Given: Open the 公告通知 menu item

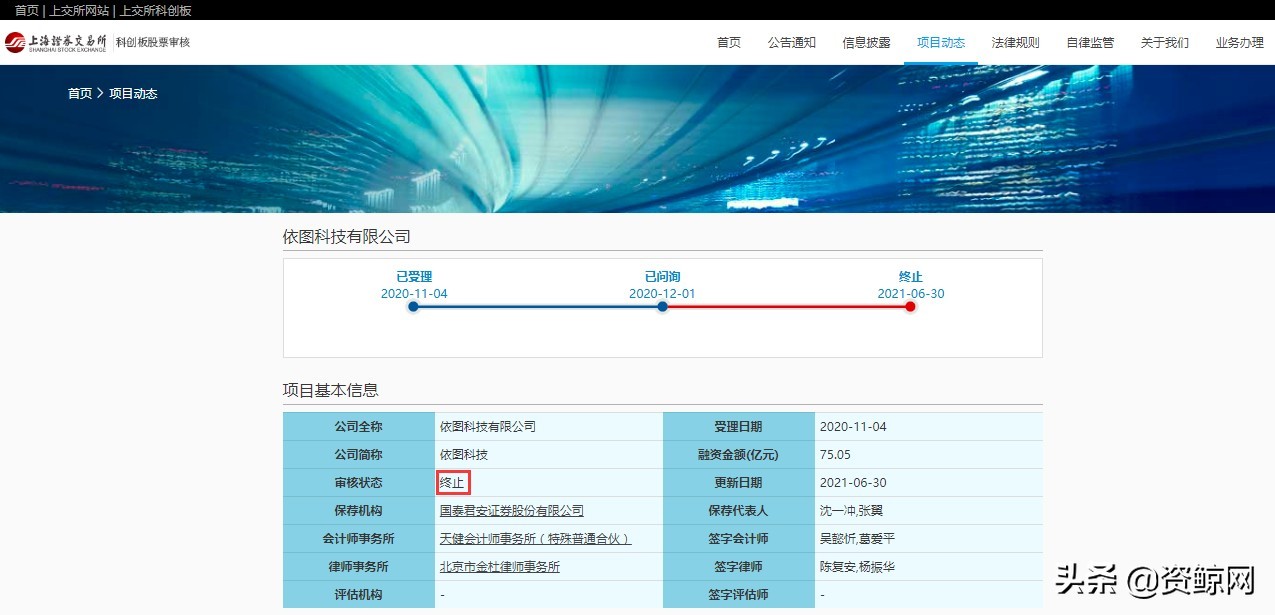Looking at the screenshot, I should [x=791, y=43].
